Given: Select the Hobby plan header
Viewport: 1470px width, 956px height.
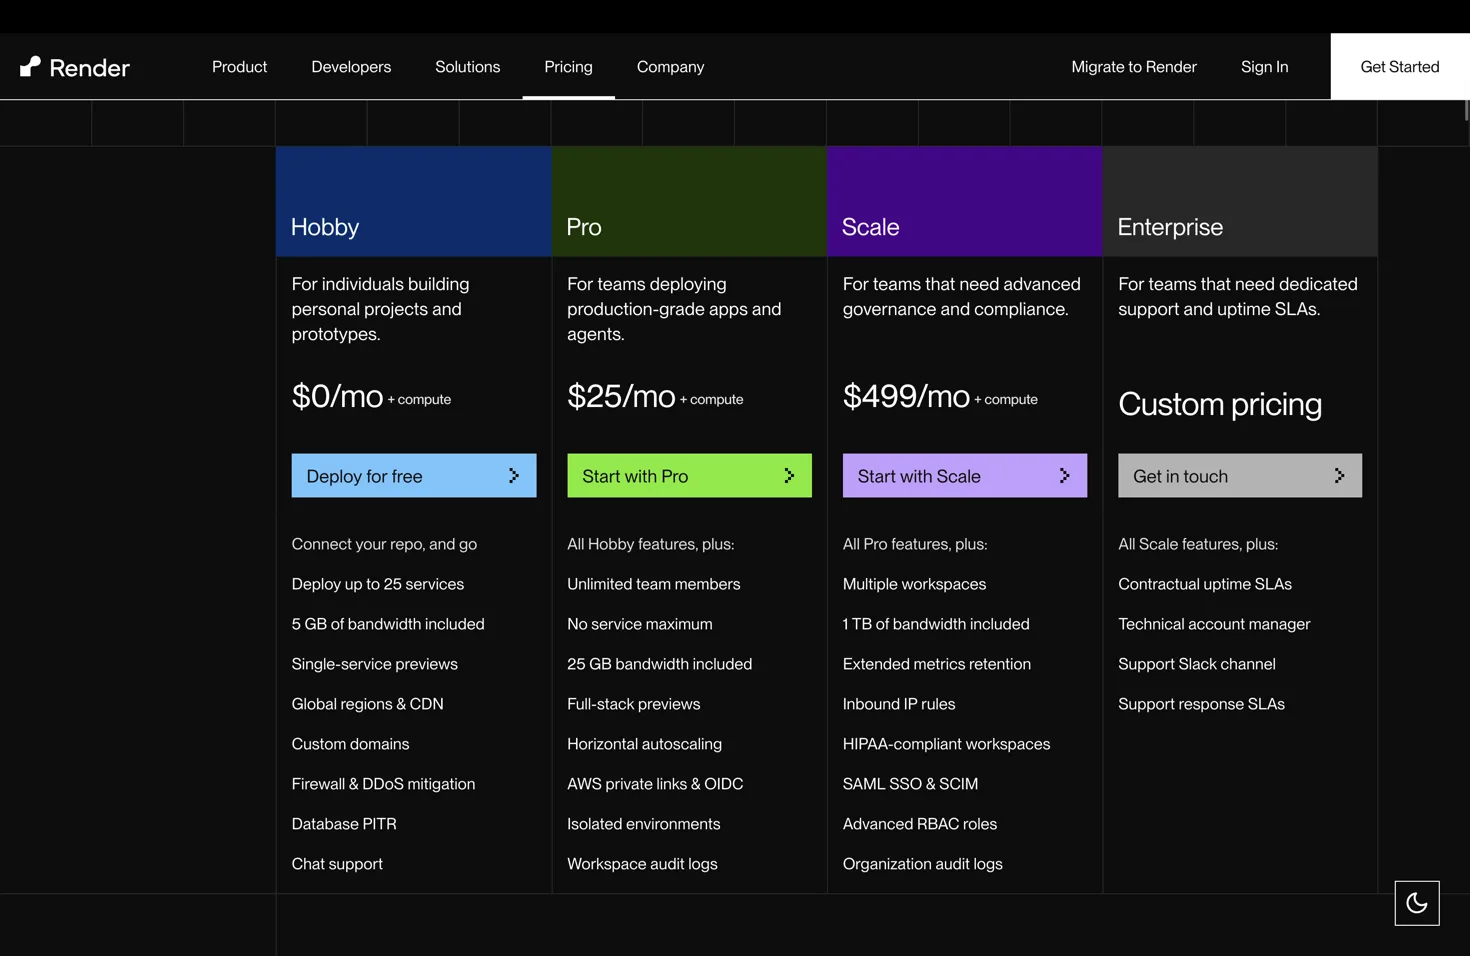Looking at the screenshot, I should (414, 202).
